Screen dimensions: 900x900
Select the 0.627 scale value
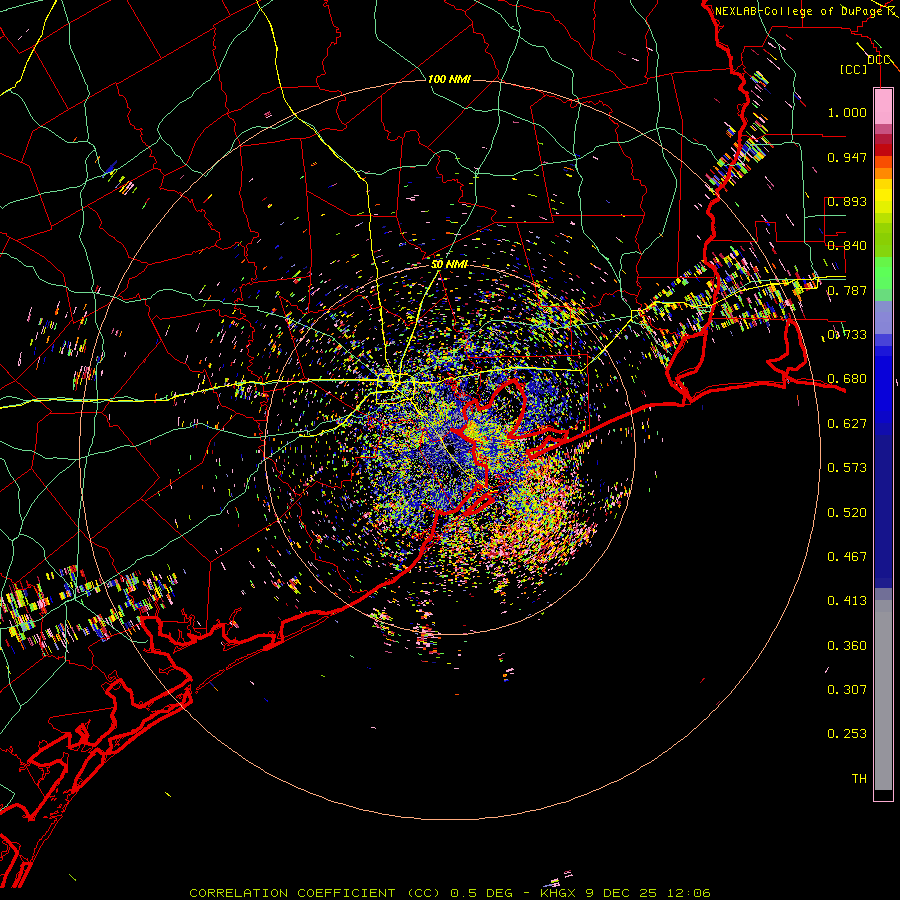point(847,424)
